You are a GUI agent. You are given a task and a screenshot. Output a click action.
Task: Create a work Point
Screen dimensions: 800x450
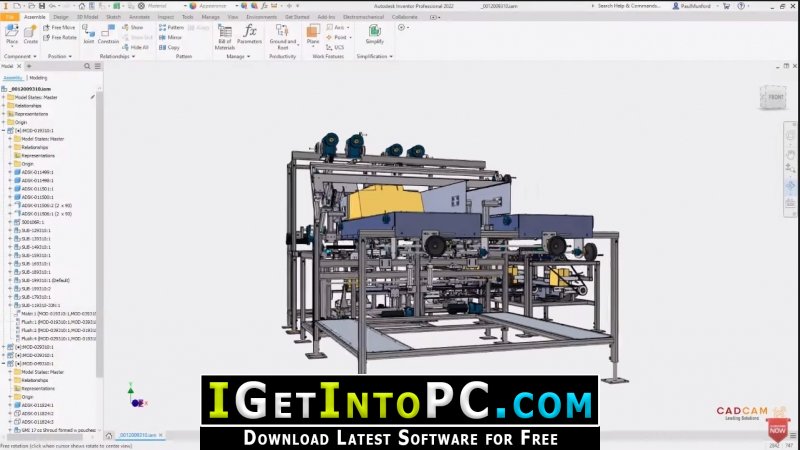(339, 38)
